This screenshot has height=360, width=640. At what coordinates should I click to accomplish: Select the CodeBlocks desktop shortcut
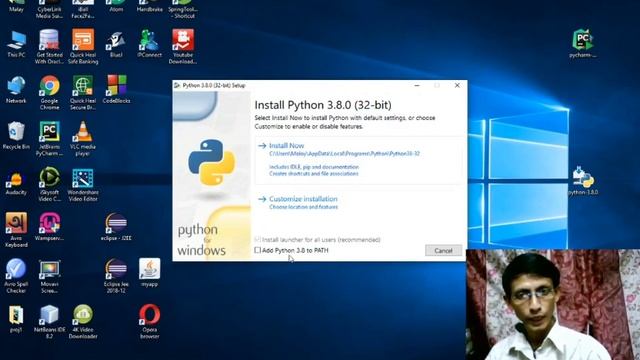116,89
